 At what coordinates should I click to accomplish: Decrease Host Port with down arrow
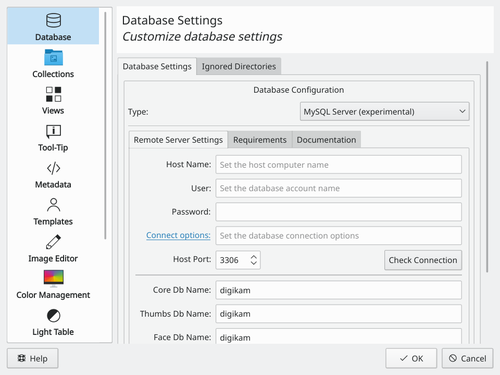(254, 263)
